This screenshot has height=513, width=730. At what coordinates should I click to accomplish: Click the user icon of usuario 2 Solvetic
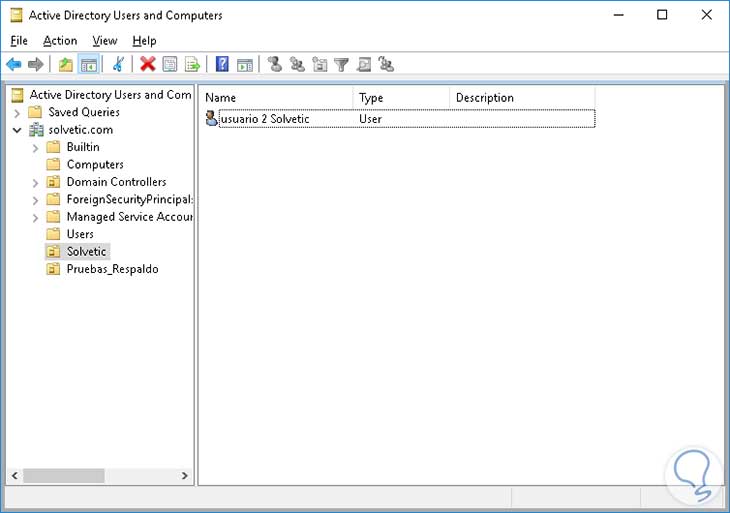[x=211, y=119]
